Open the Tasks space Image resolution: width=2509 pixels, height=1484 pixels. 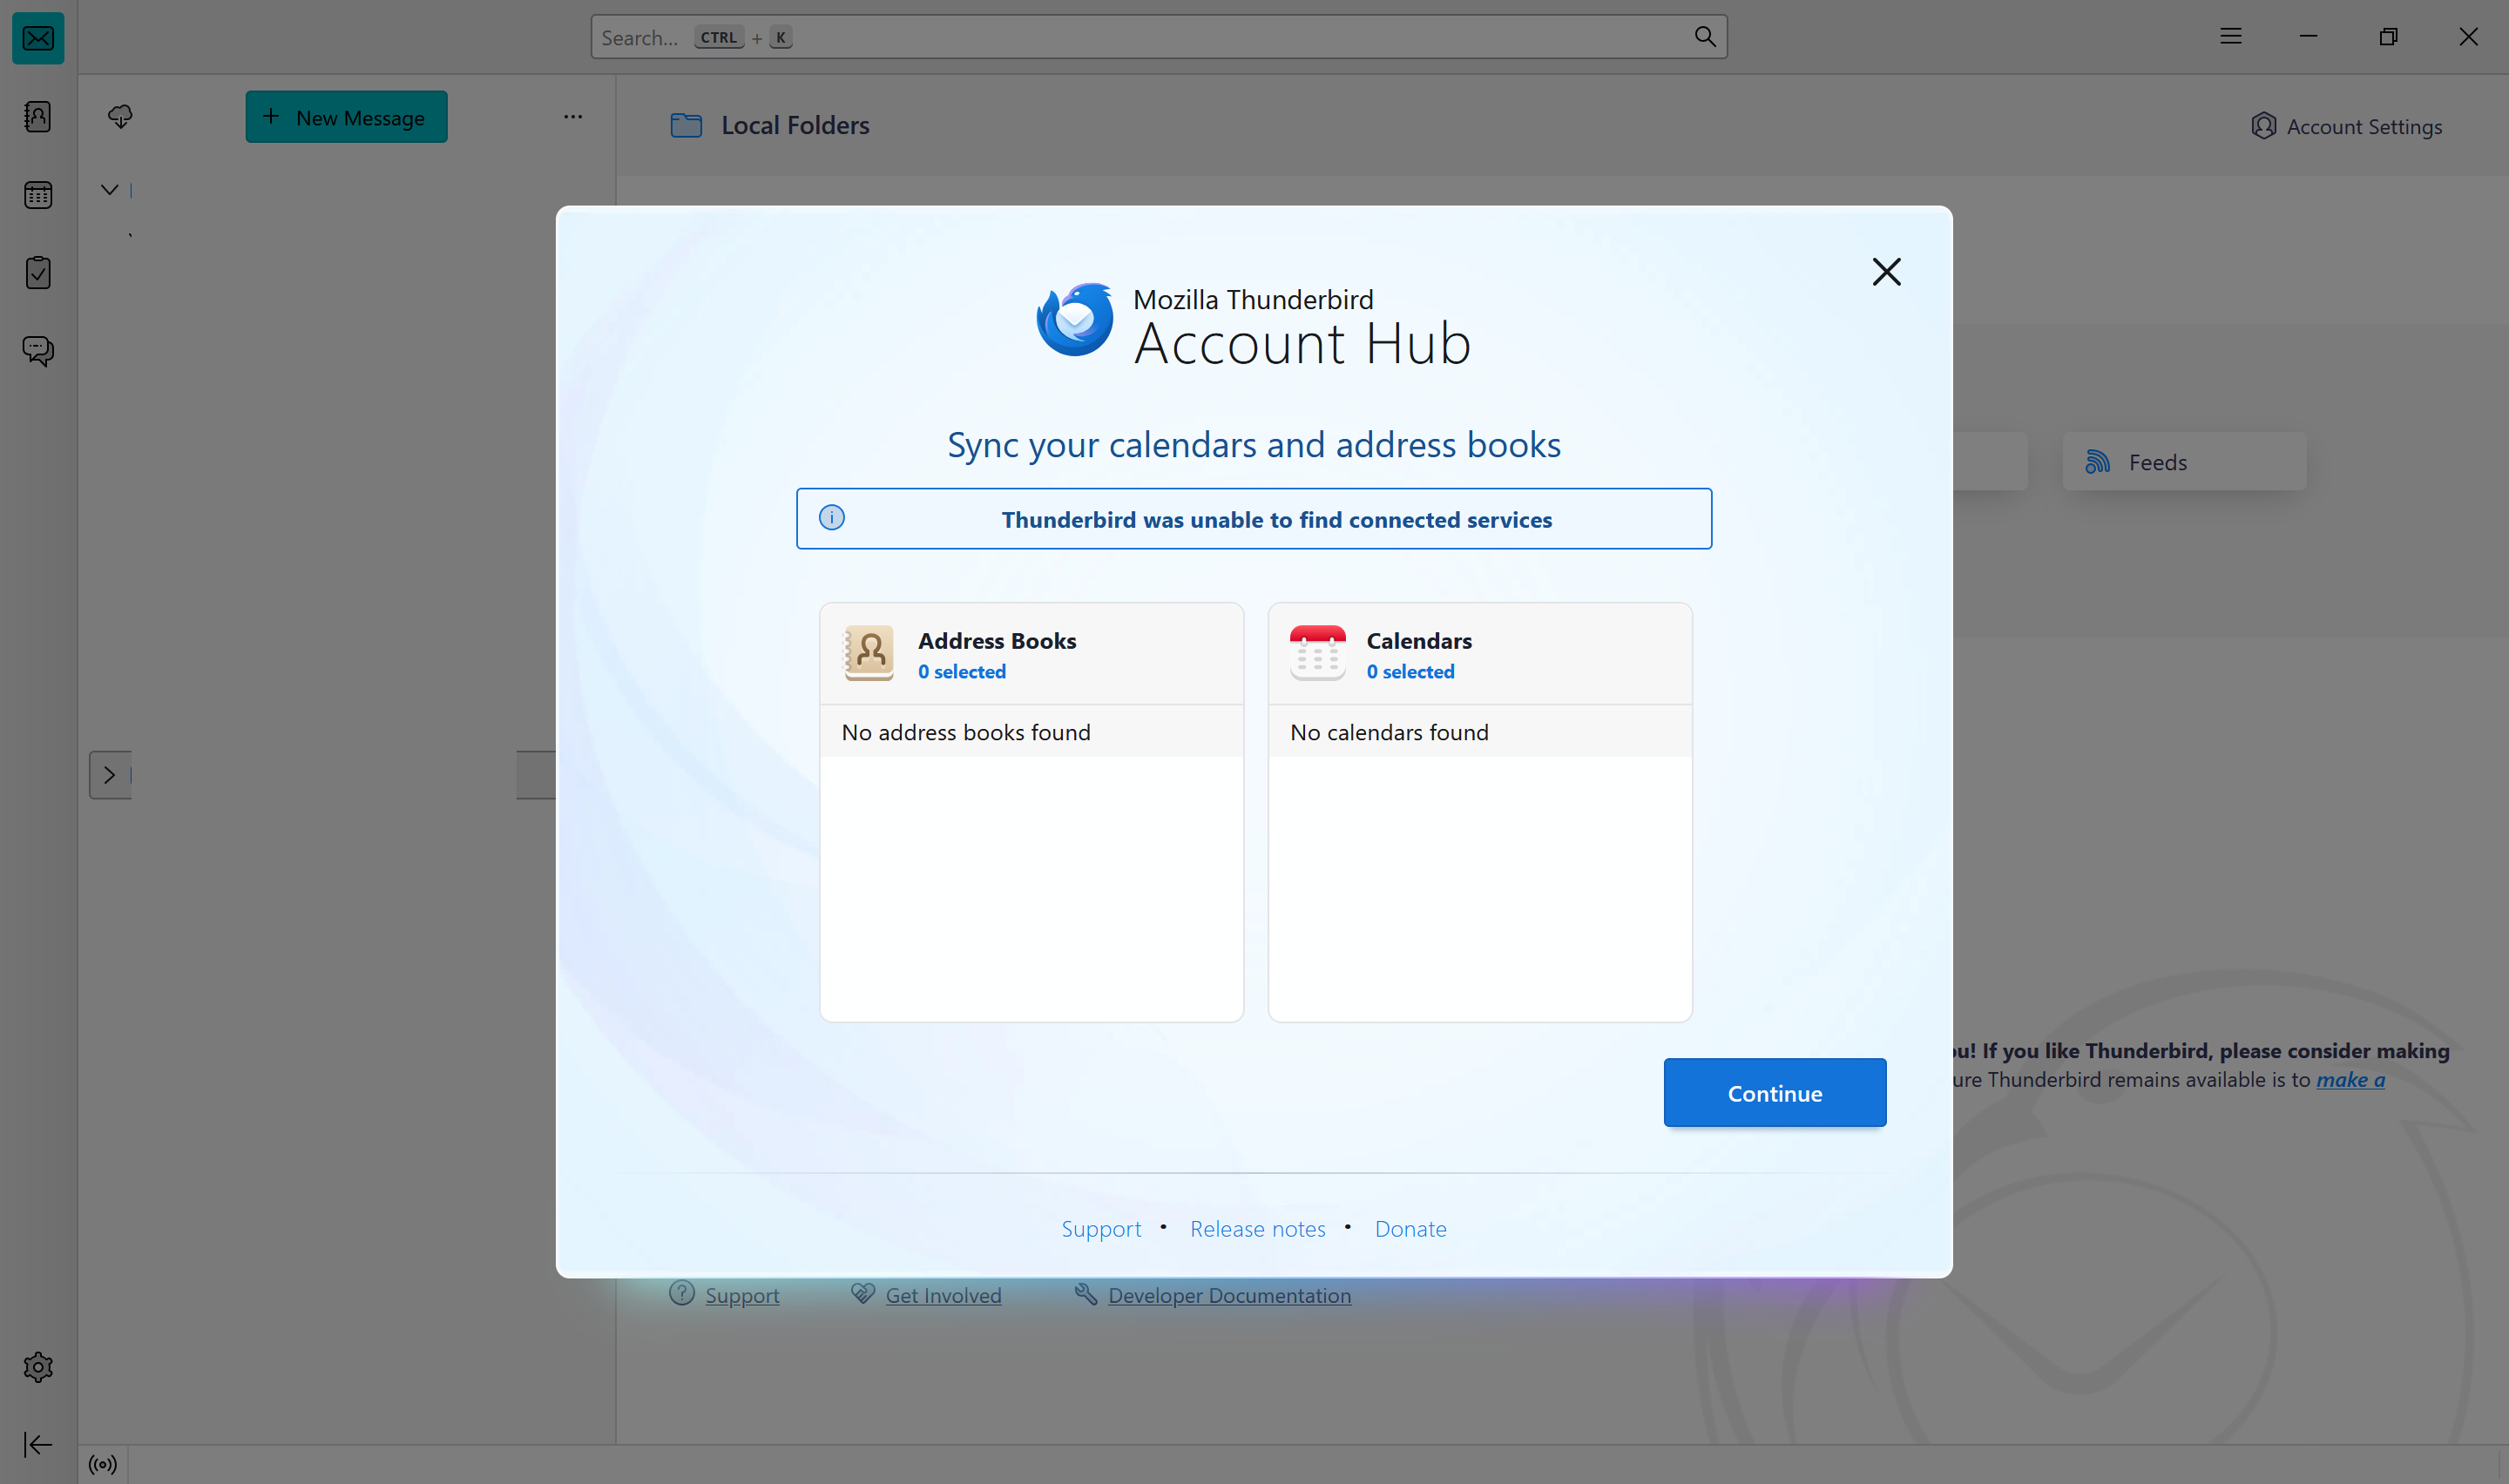tap(38, 272)
